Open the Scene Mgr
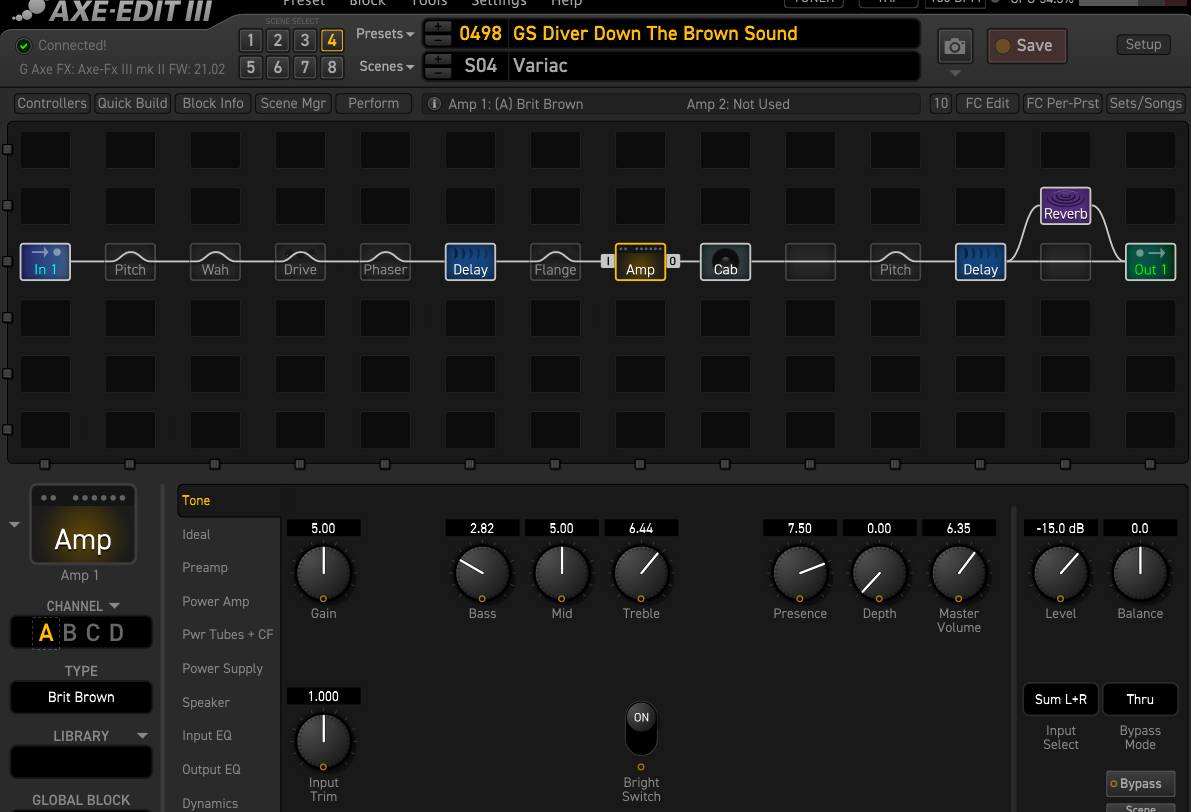Image resolution: width=1191 pixels, height=812 pixels. click(x=293, y=103)
